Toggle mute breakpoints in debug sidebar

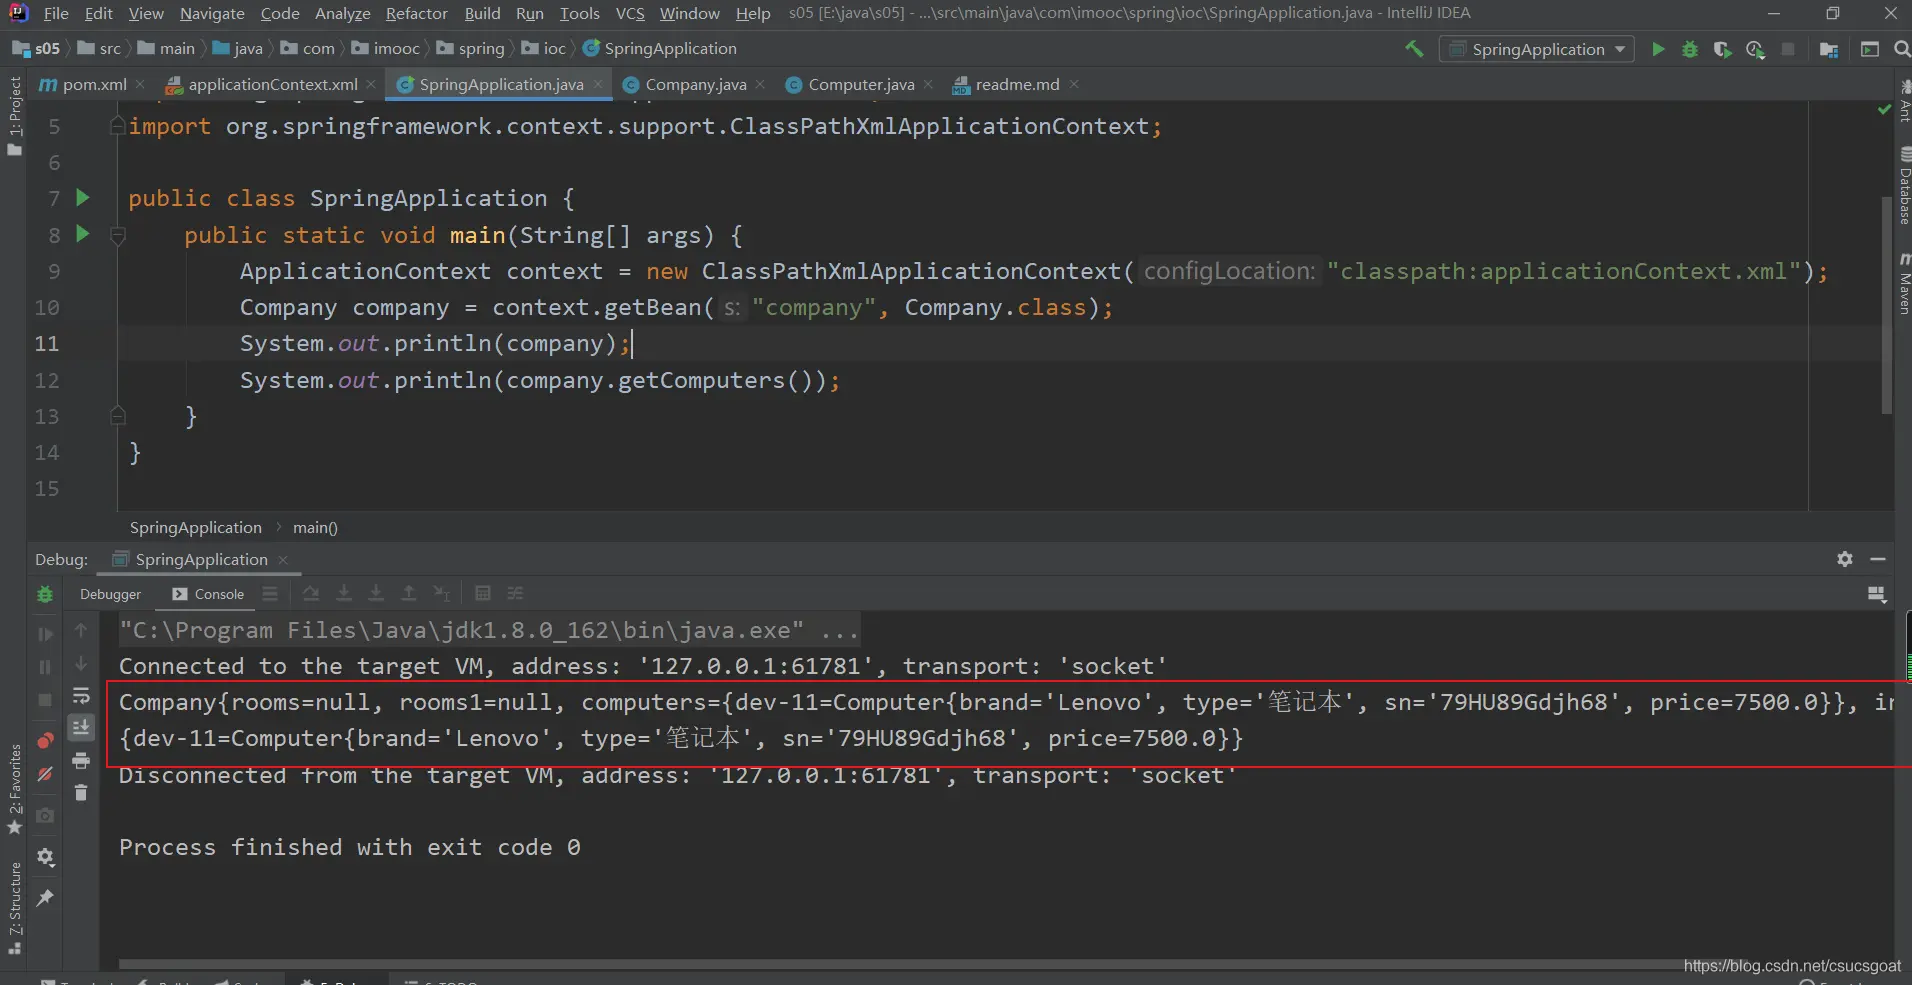[45, 774]
